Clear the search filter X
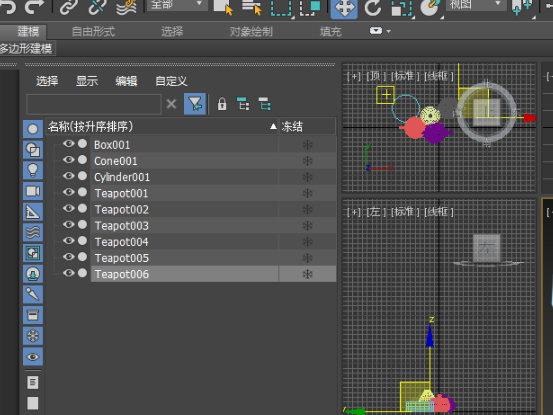 [x=171, y=104]
